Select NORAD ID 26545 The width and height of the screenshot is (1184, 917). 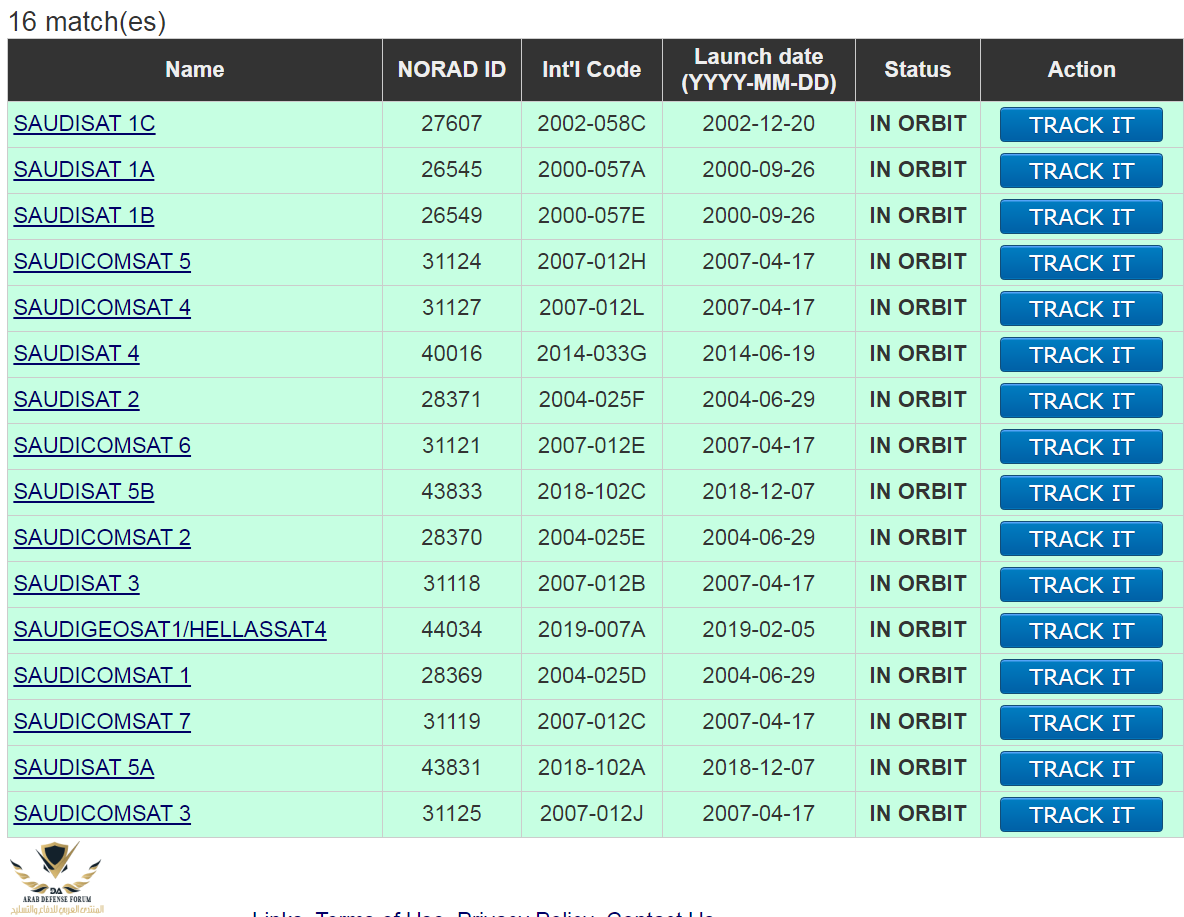[452, 170]
